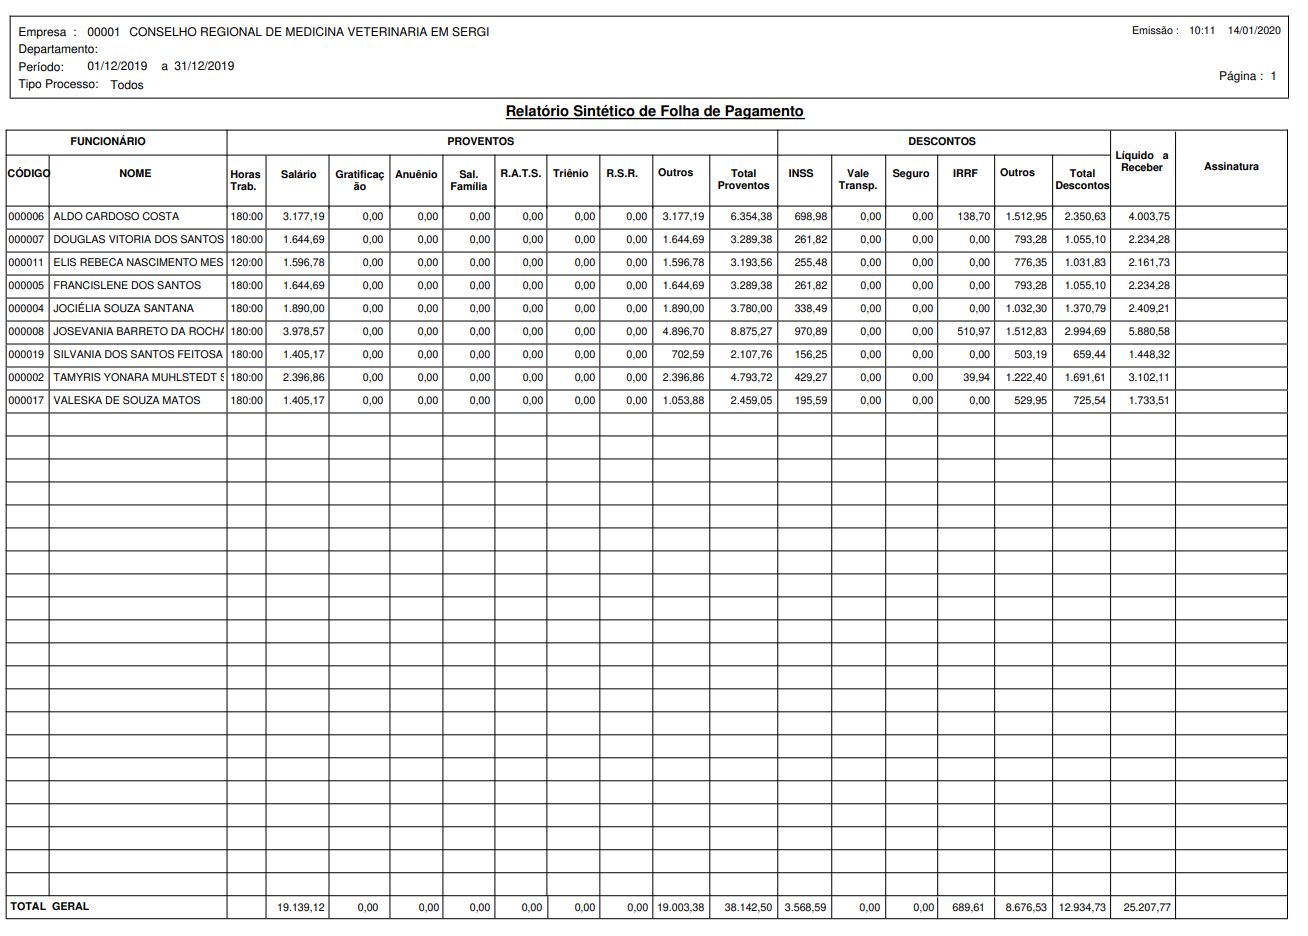Click Josevania's salary value 3.978,57
Viewport: 1308px width, 936px height.
pos(304,331)
